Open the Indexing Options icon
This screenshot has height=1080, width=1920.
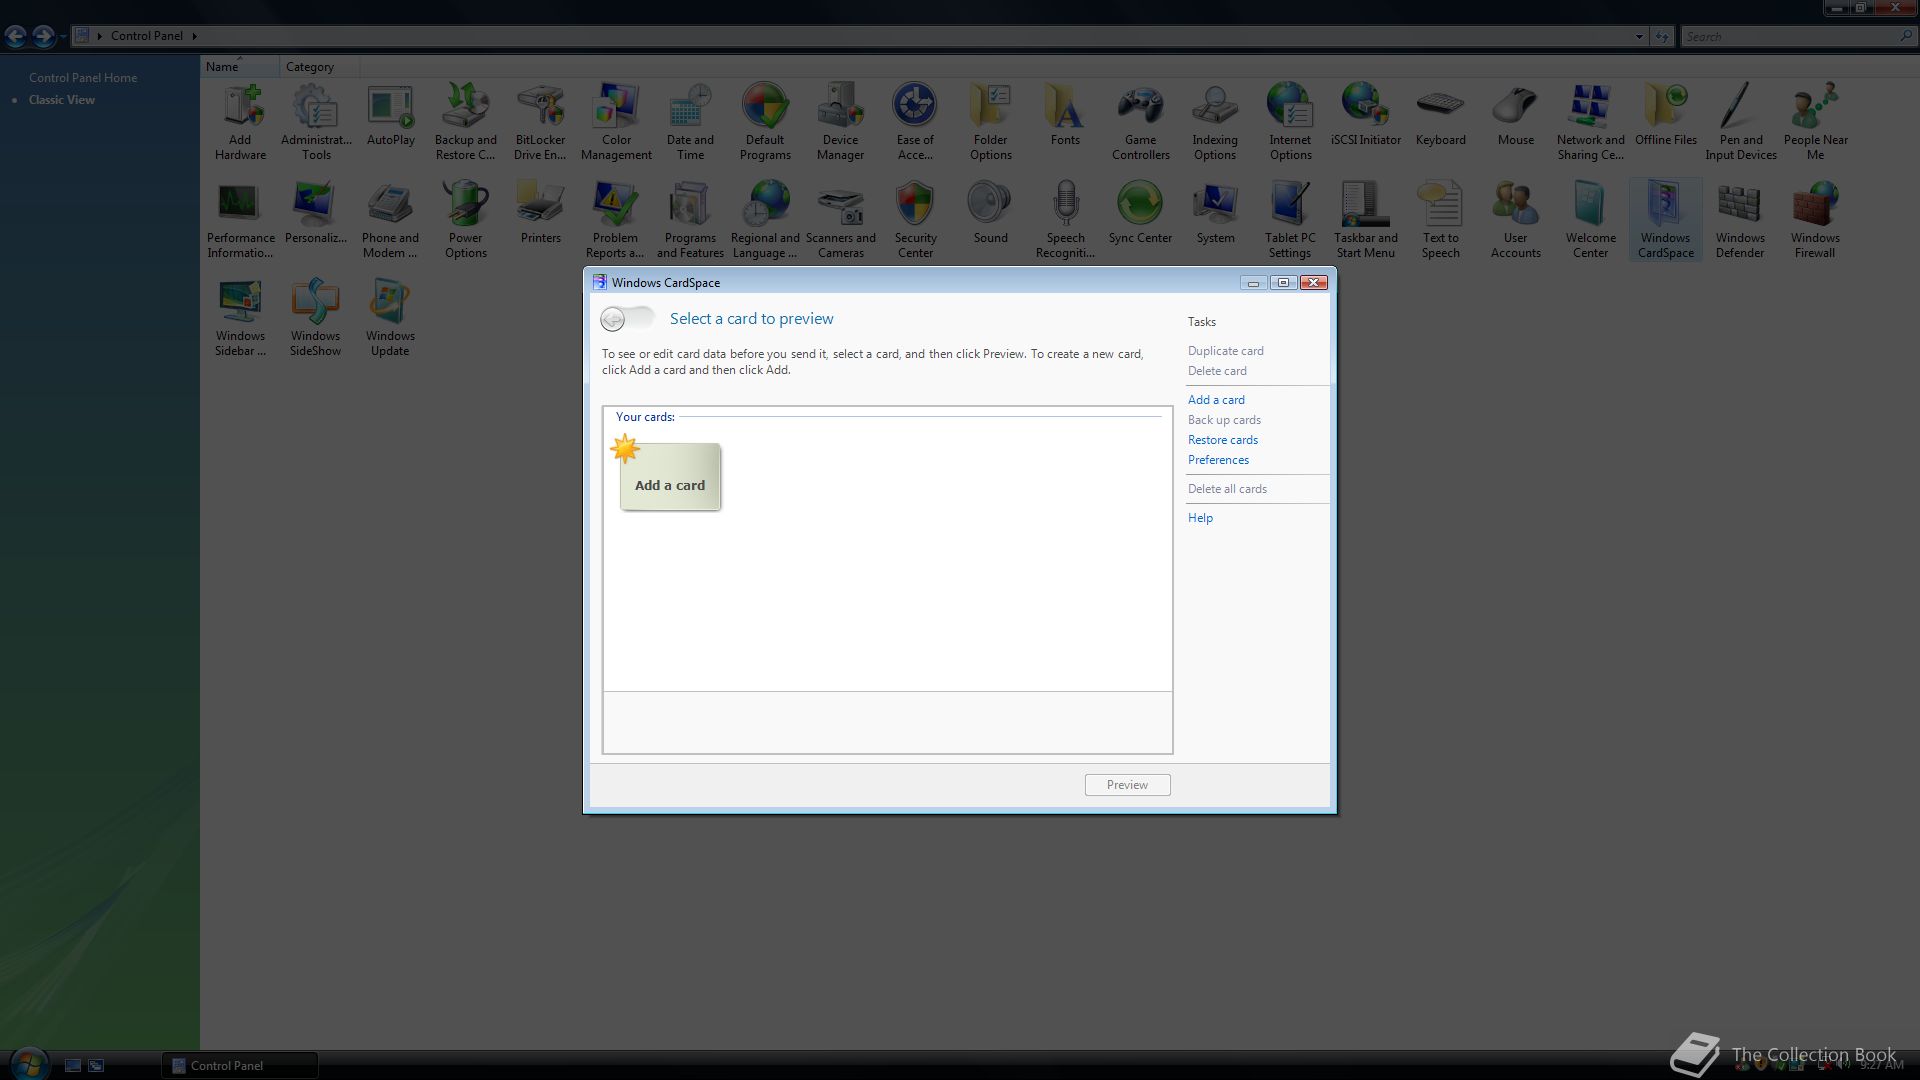(x=1215, y=122)
